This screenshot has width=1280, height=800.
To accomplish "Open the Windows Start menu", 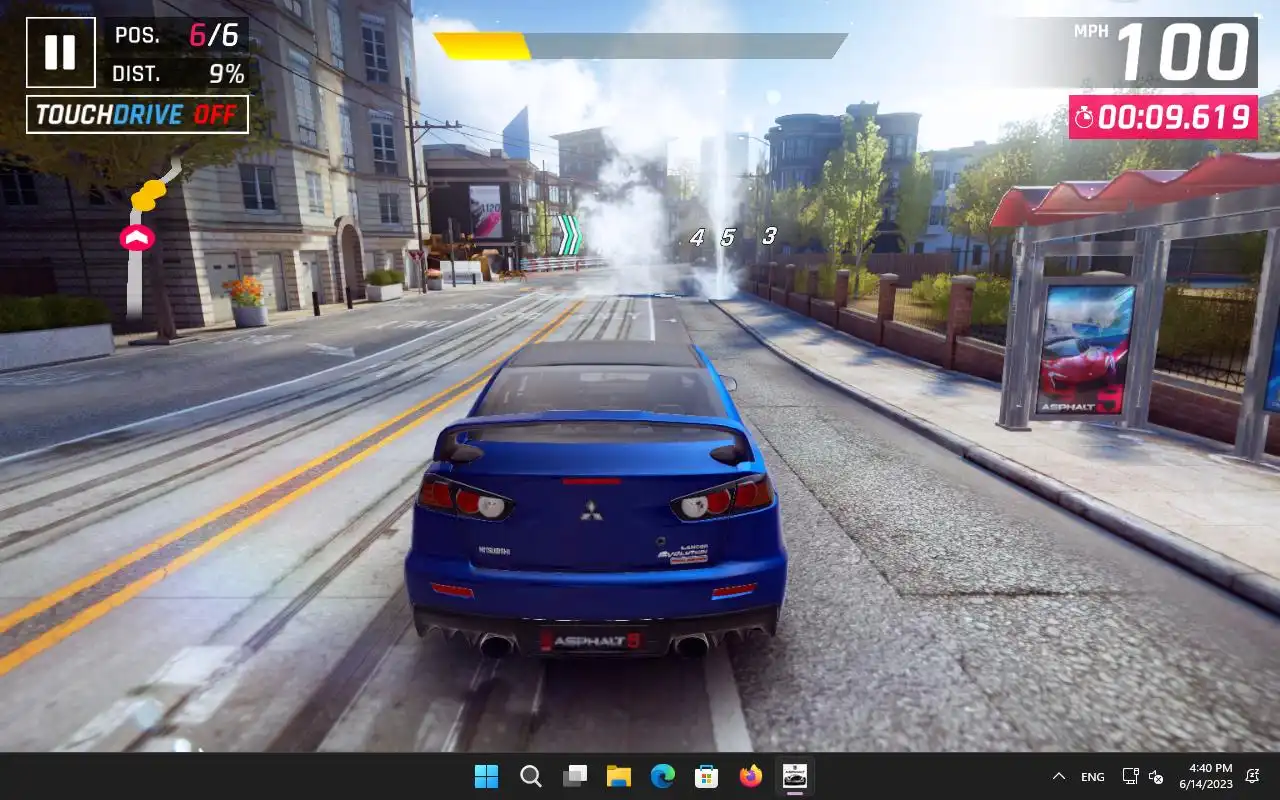I will point(486,776).
